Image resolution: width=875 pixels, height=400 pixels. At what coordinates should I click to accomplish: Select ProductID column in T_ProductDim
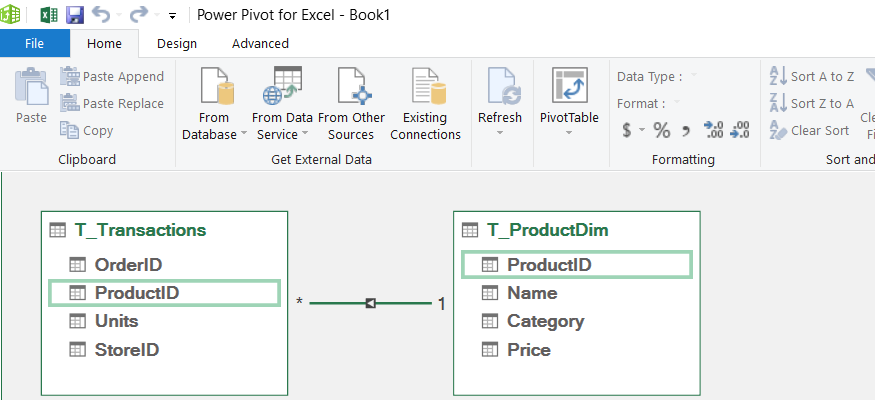(577, 264)
